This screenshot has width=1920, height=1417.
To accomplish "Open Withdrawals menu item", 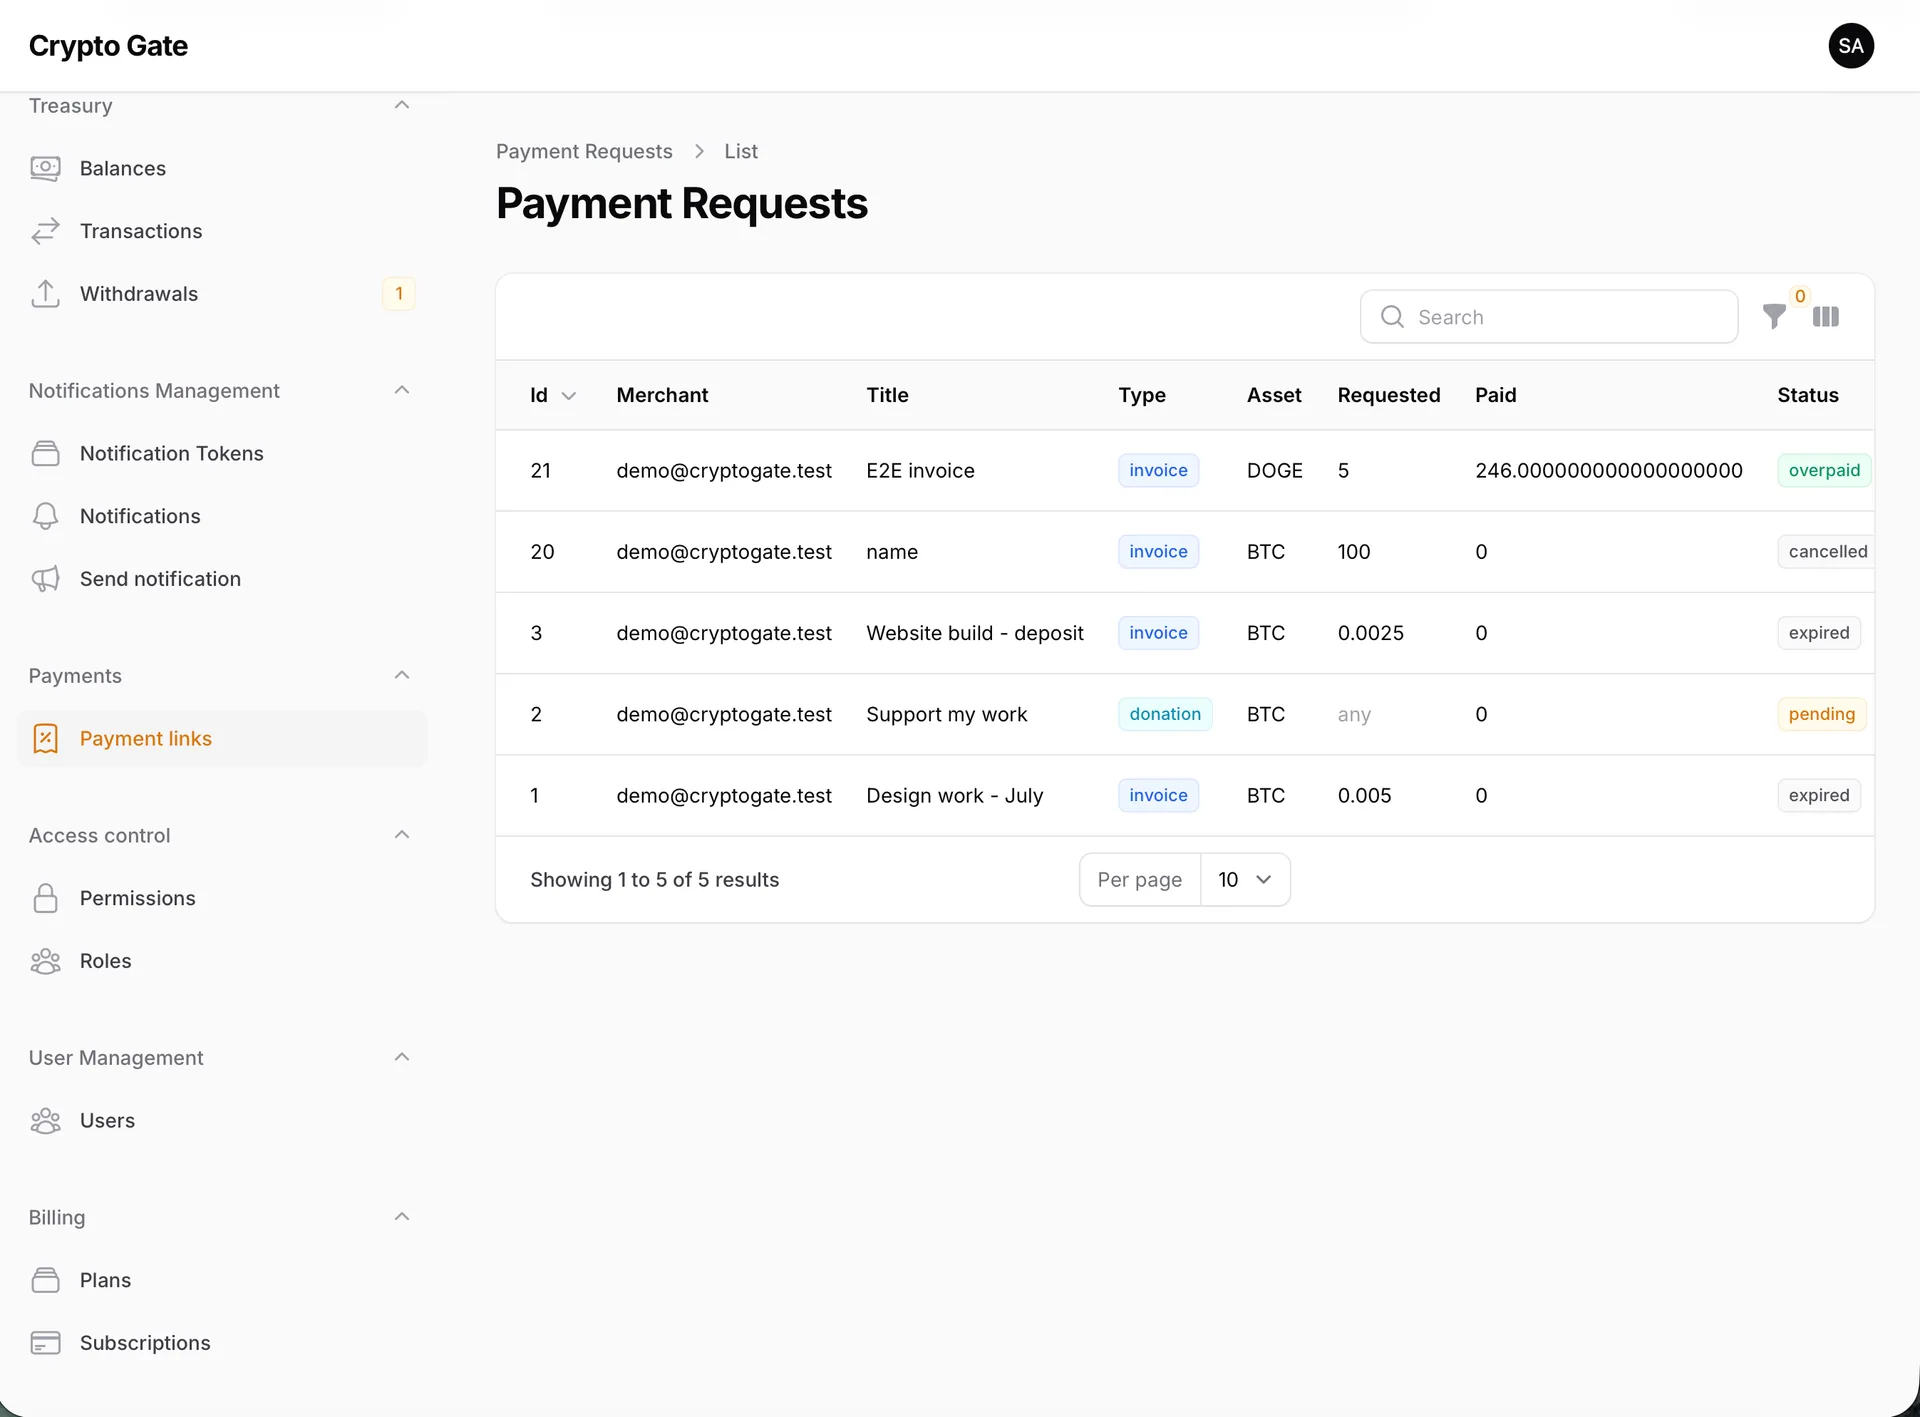I will pos(223,294).
